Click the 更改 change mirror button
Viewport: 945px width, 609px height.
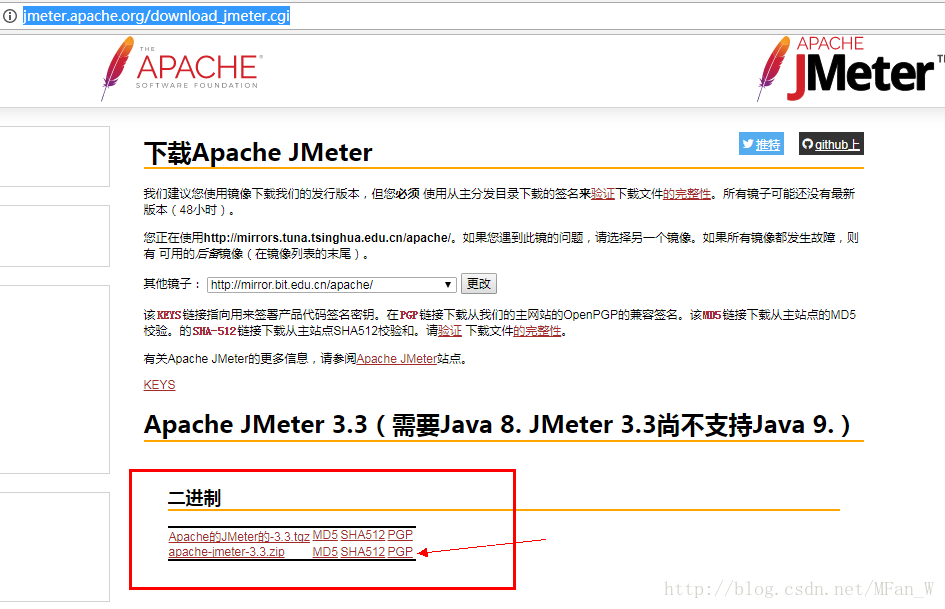pyautogui.click(x=479, y=283)
